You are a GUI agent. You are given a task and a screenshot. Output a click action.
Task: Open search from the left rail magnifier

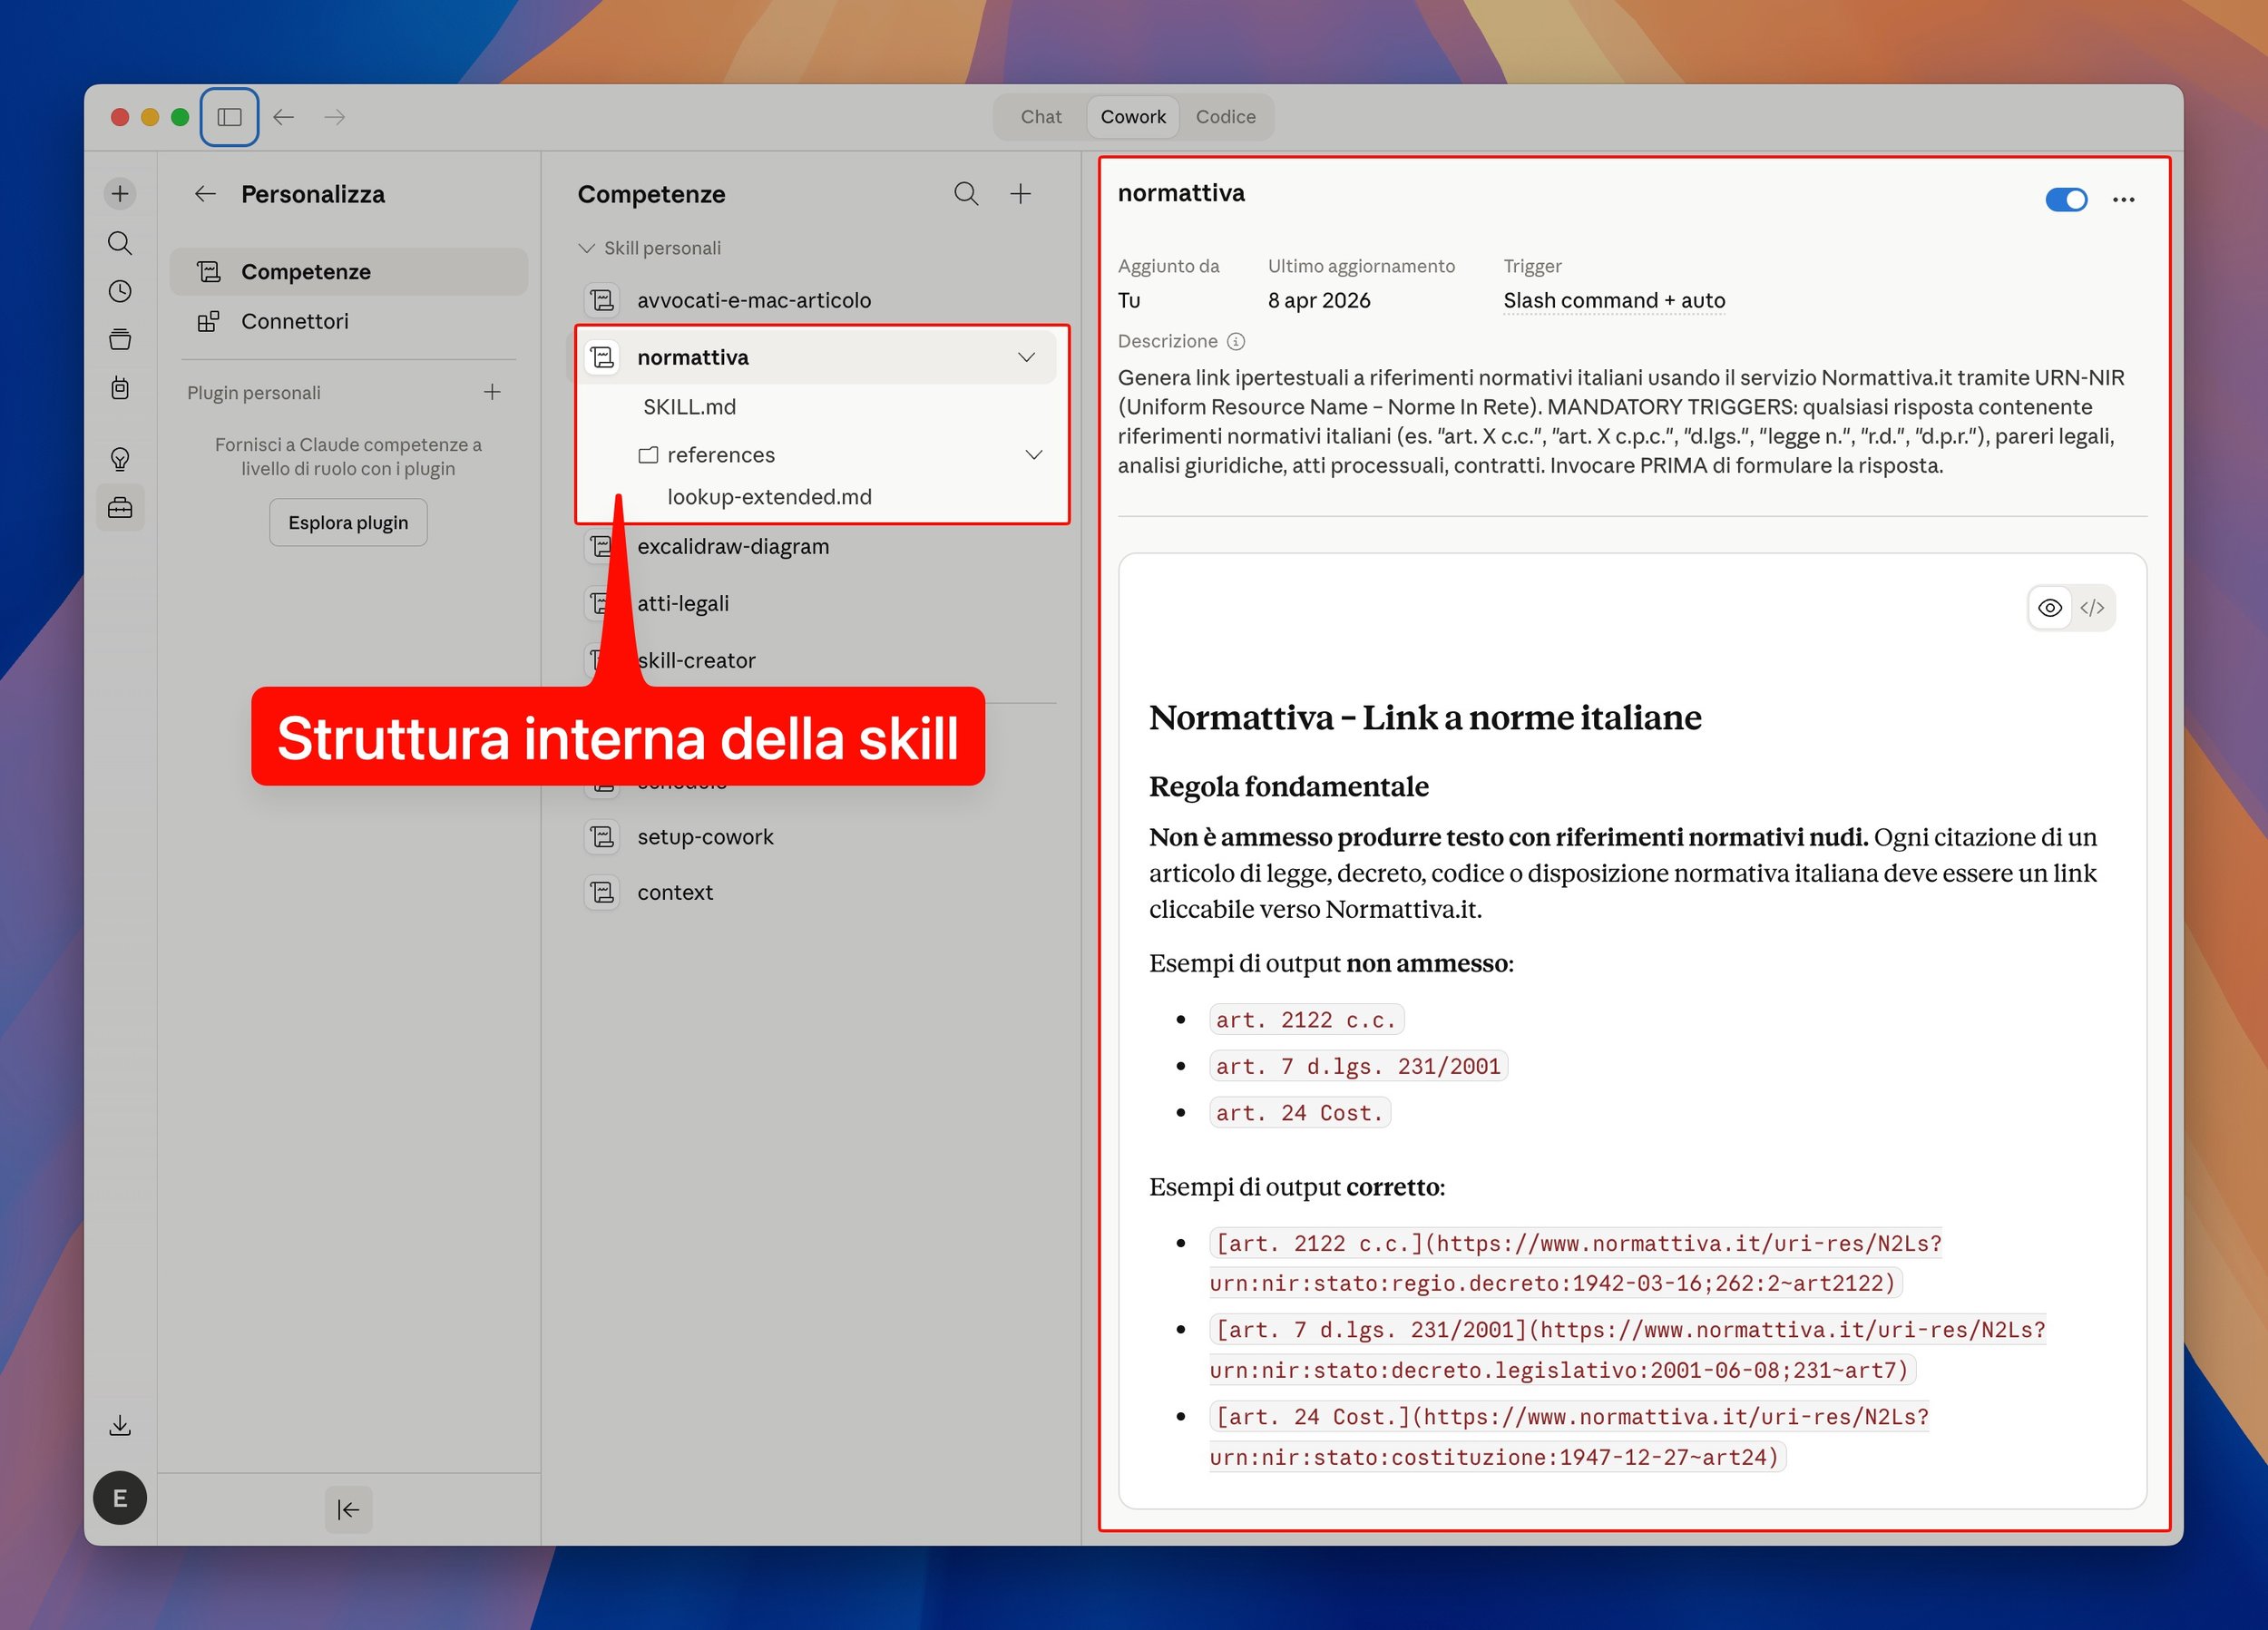click(120, 243)
